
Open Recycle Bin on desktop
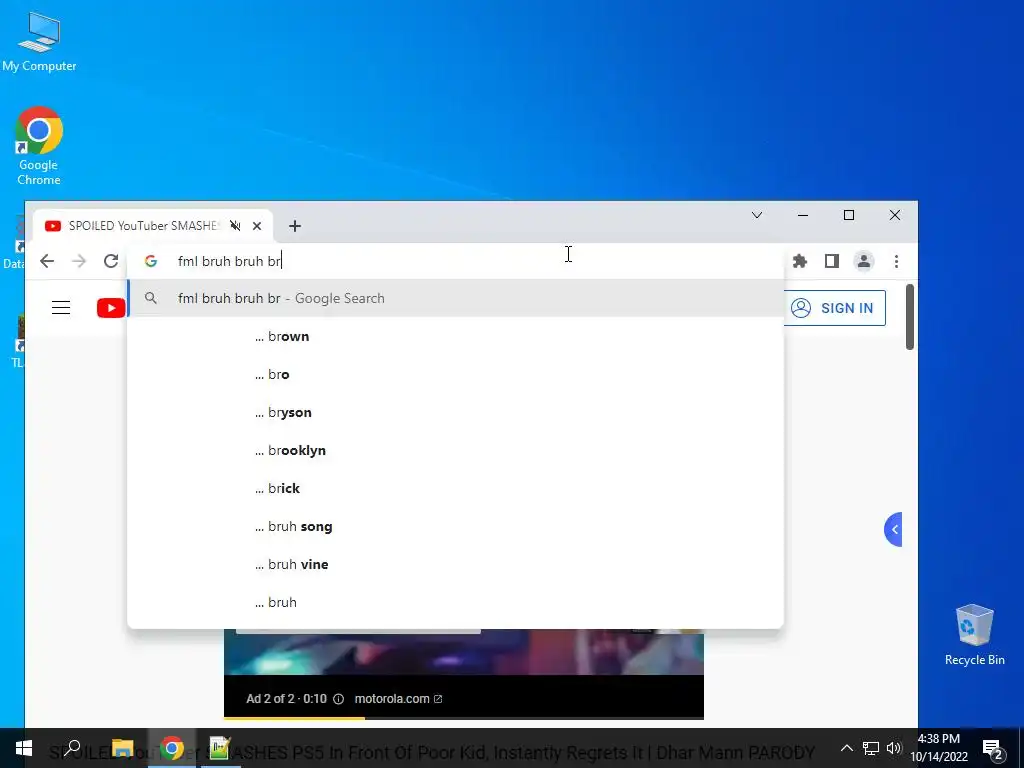(x=974, y=635)
